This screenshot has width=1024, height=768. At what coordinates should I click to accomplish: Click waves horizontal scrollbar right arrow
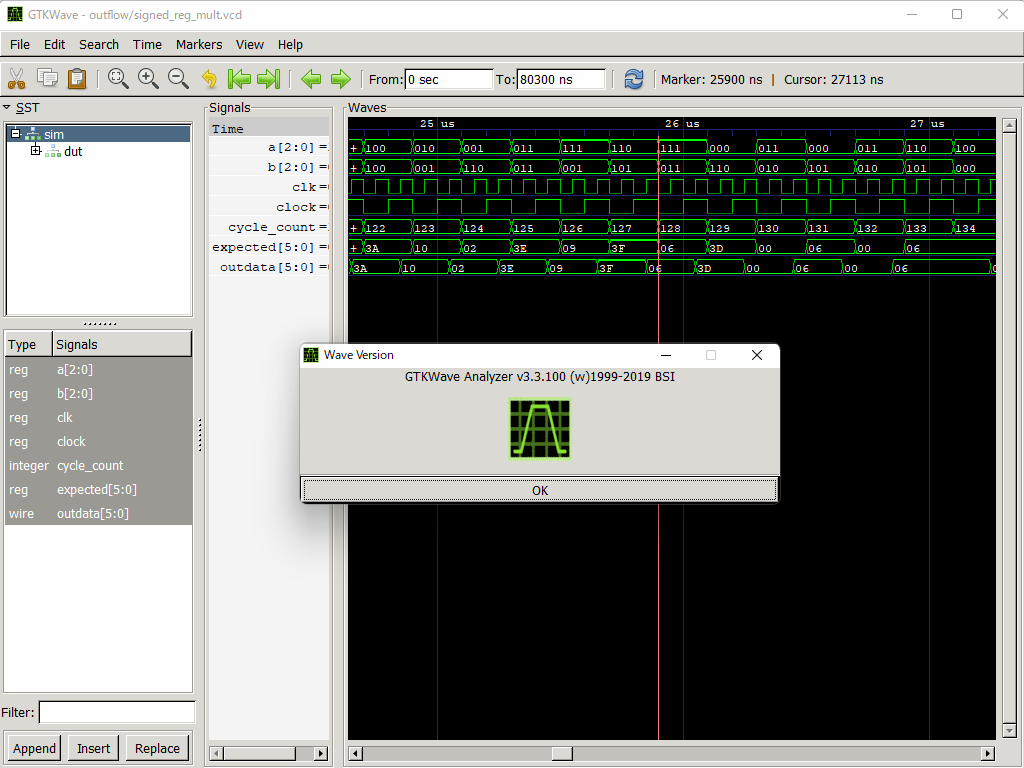(988, 754)
